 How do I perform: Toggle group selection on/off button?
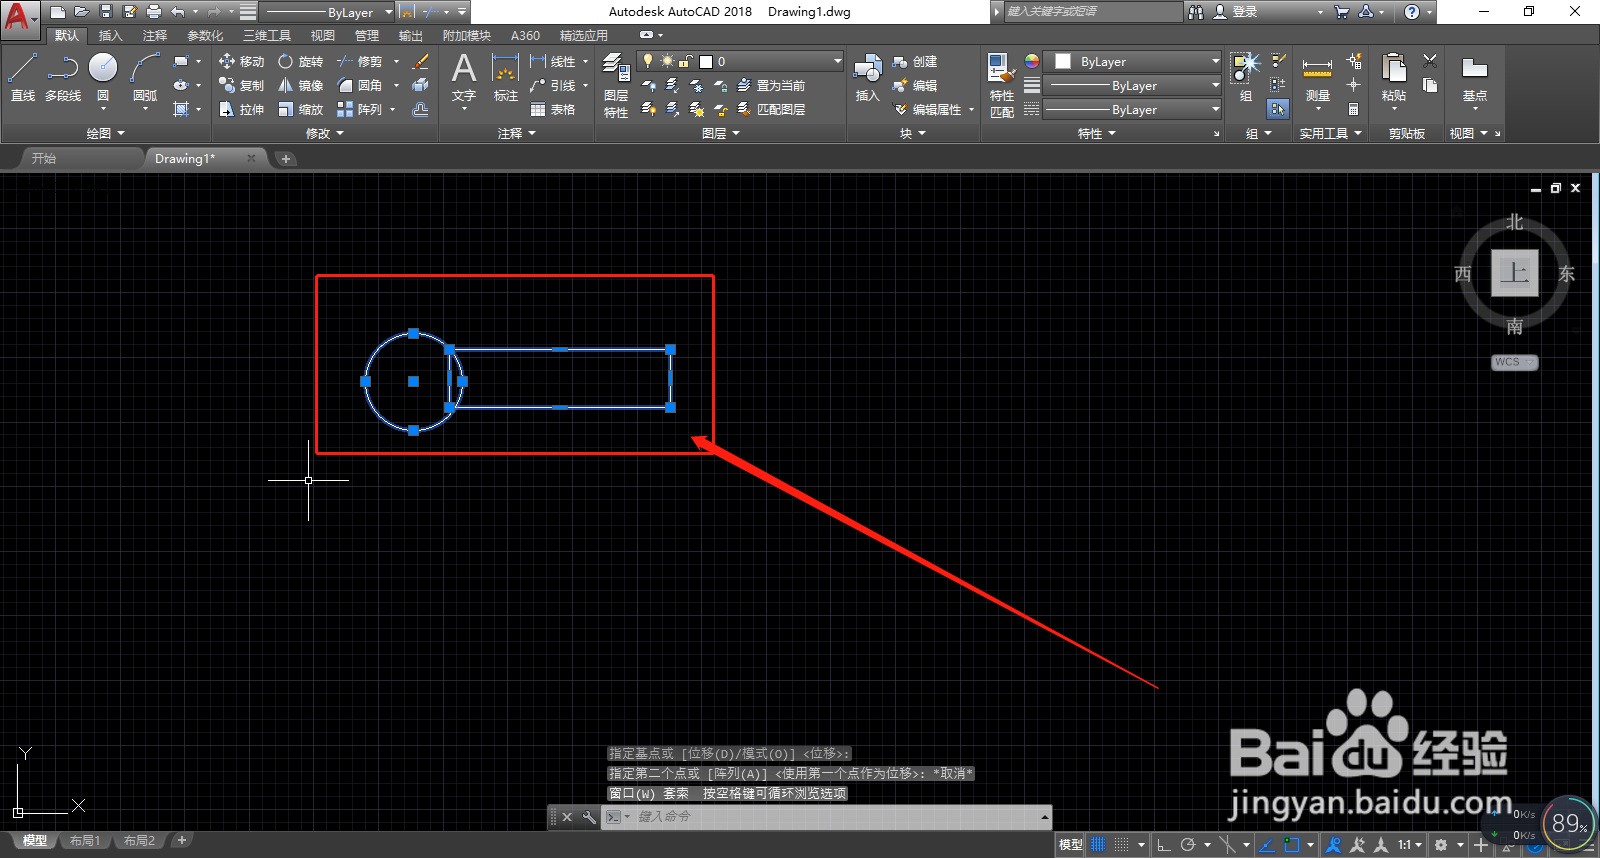1278,109
